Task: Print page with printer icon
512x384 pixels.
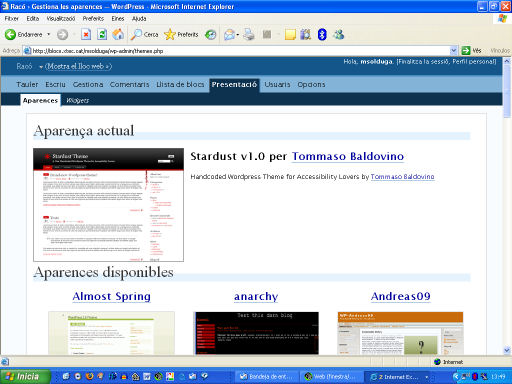Action: 249,34
